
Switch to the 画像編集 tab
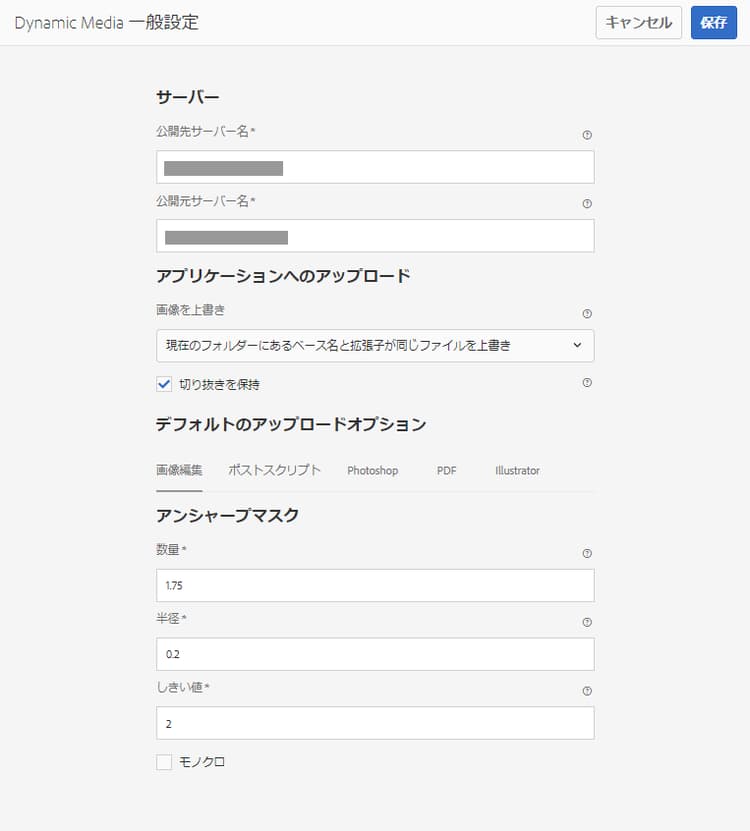(x=178, y=470)
